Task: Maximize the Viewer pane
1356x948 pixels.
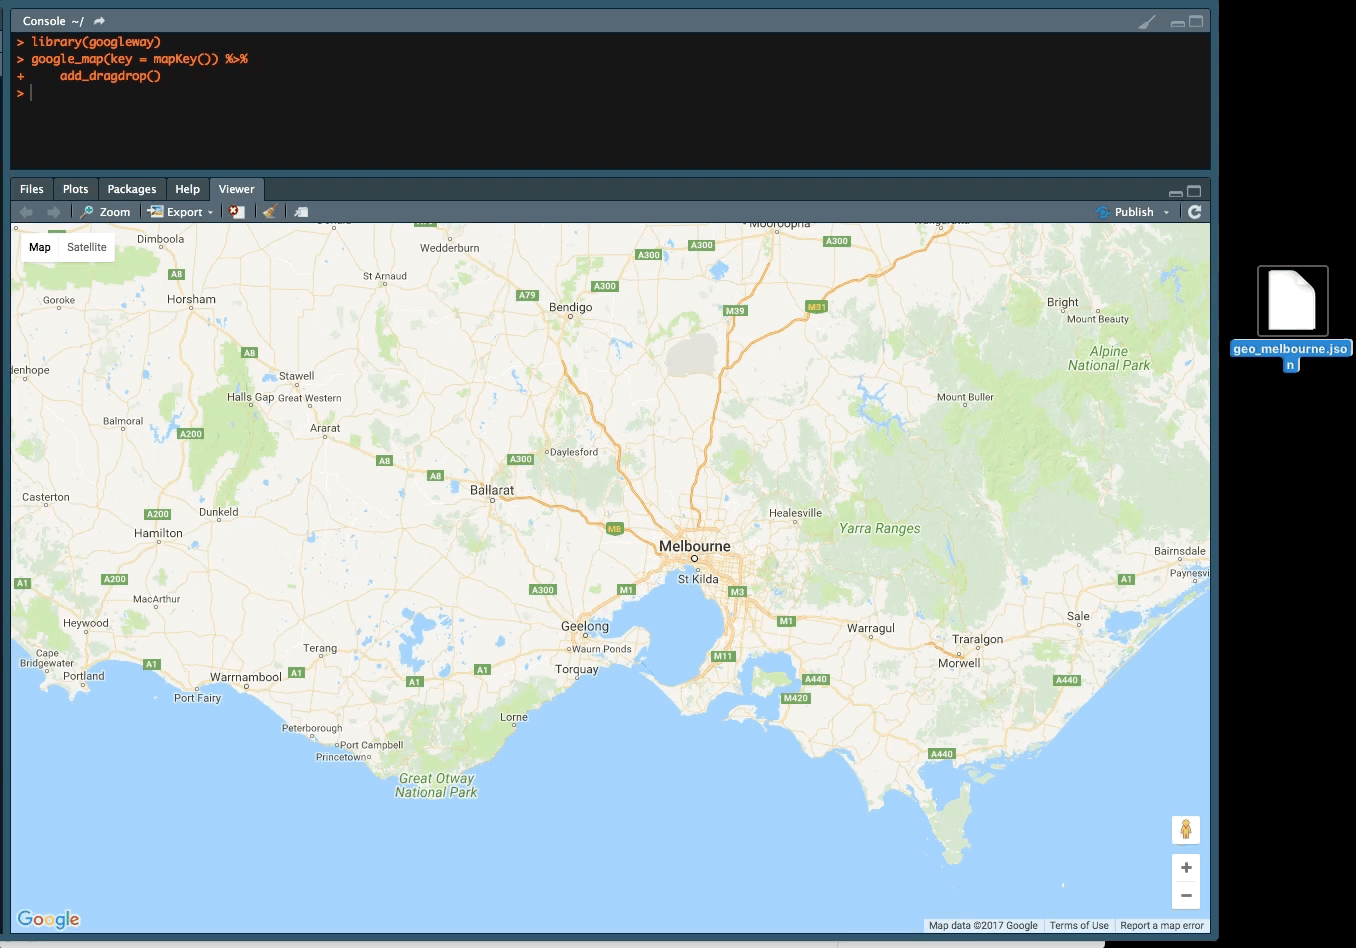Action: pyautogui.click(x=1194, y=190)
